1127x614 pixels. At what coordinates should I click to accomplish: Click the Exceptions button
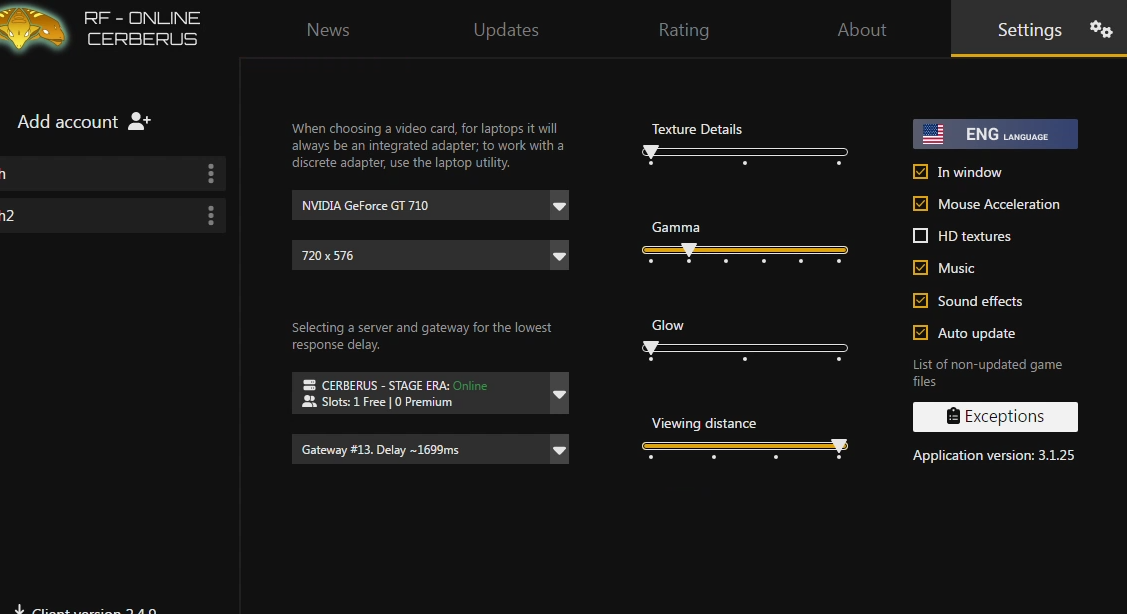pyautogui.click(x=995, y=417)
